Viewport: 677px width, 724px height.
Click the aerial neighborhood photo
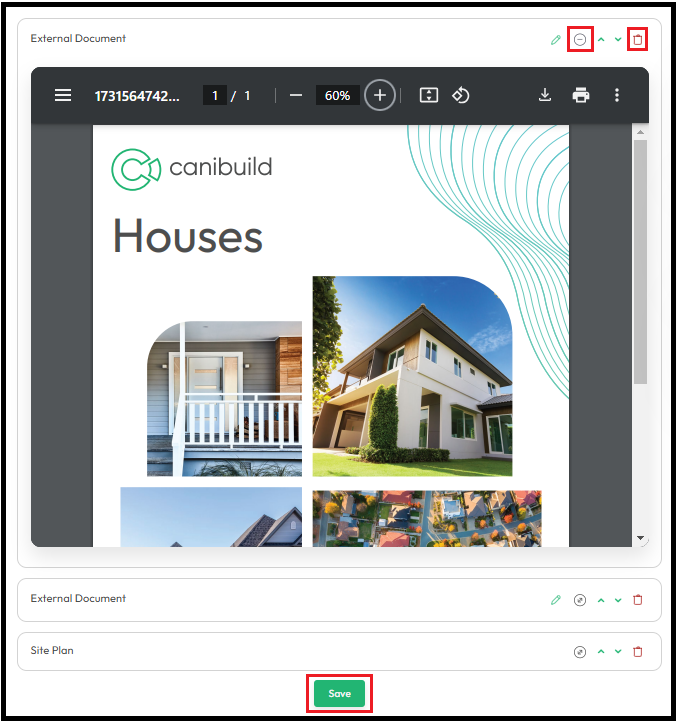(427, 519)
